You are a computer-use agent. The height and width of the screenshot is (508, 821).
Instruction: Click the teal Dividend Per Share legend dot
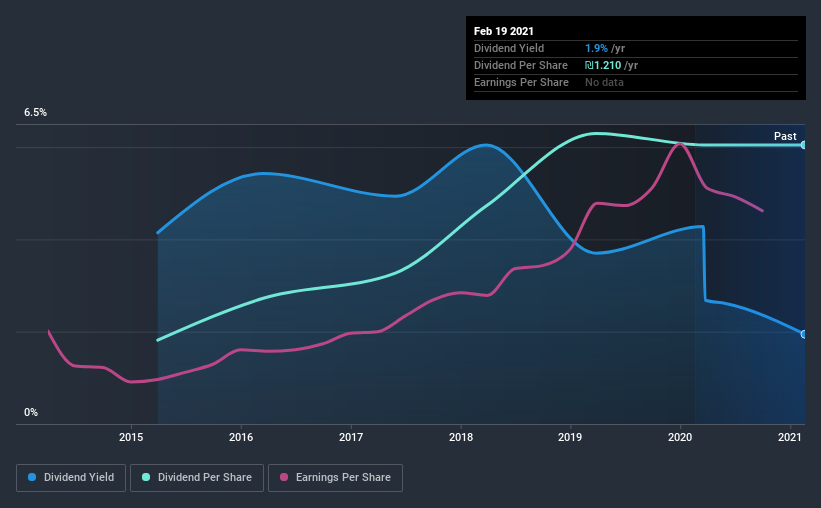coord(146,477)
